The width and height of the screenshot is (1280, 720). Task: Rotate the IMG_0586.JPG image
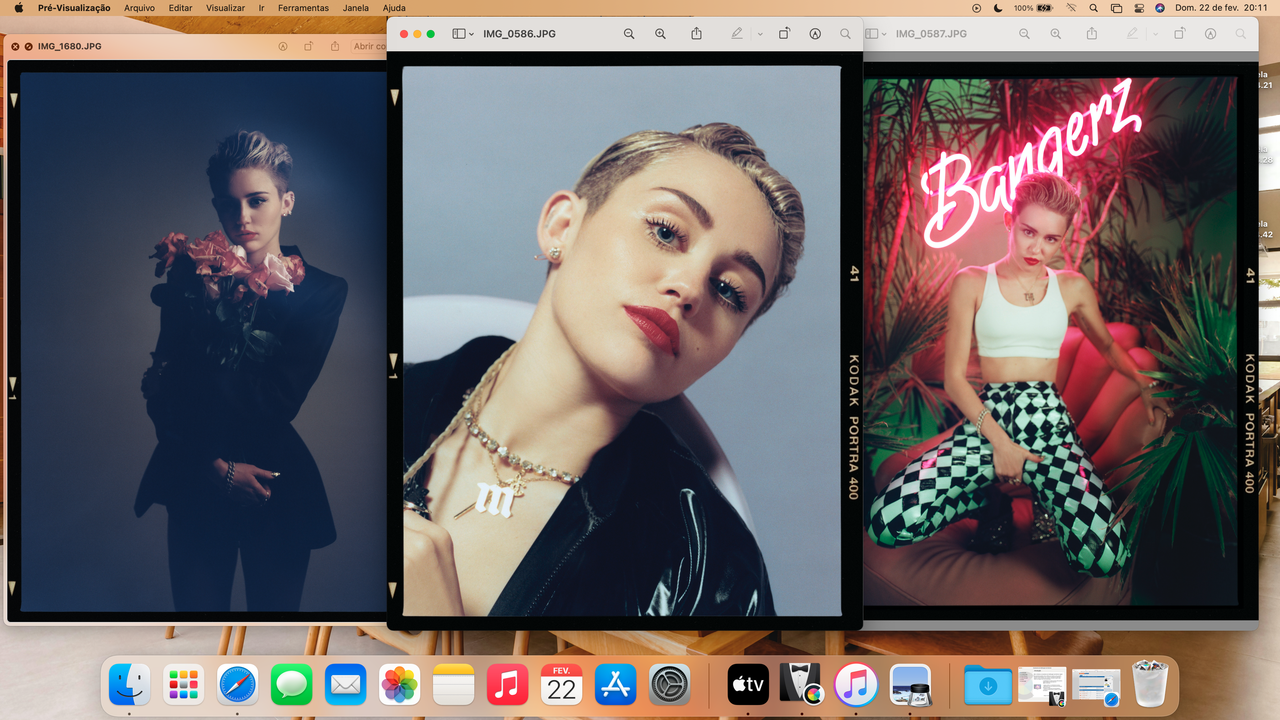[x=784, y=34]
